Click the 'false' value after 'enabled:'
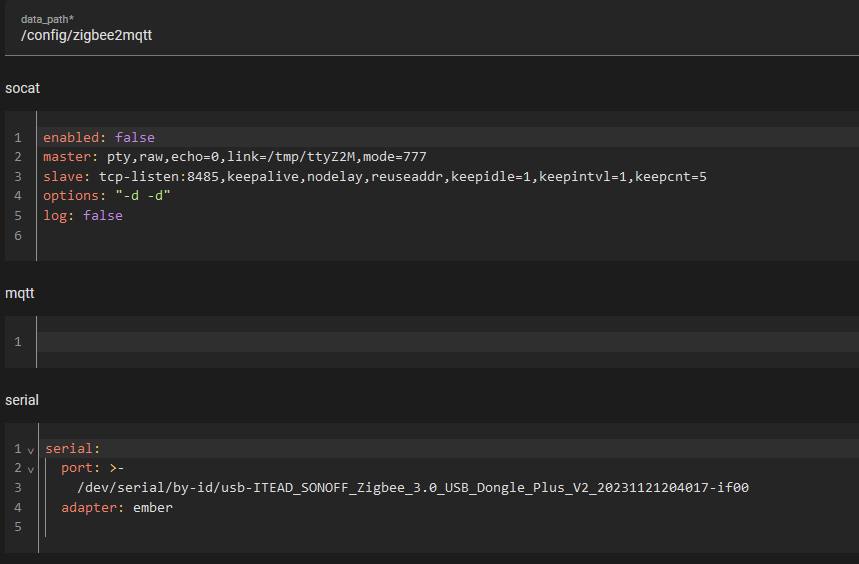 tap(135, 137)
